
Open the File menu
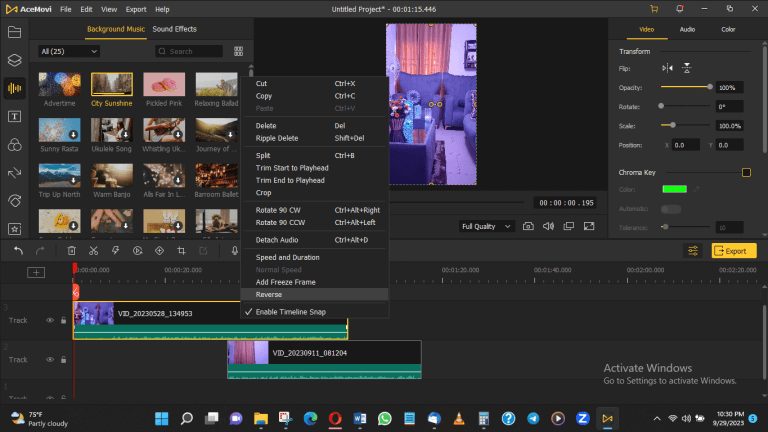click(x=65, y=9)
